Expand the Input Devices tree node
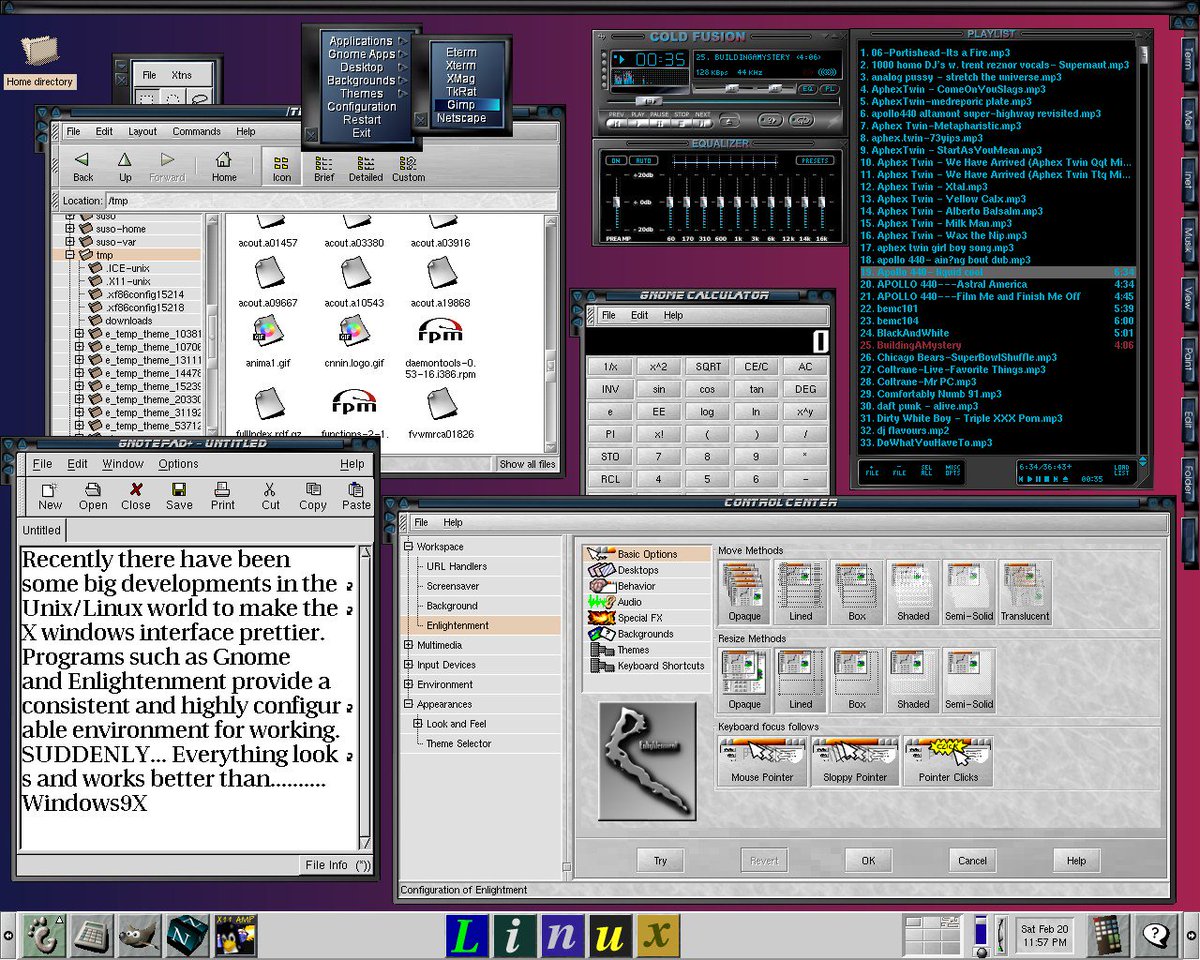The height and width of the screenshot is (960, 1200). [408, 665]
